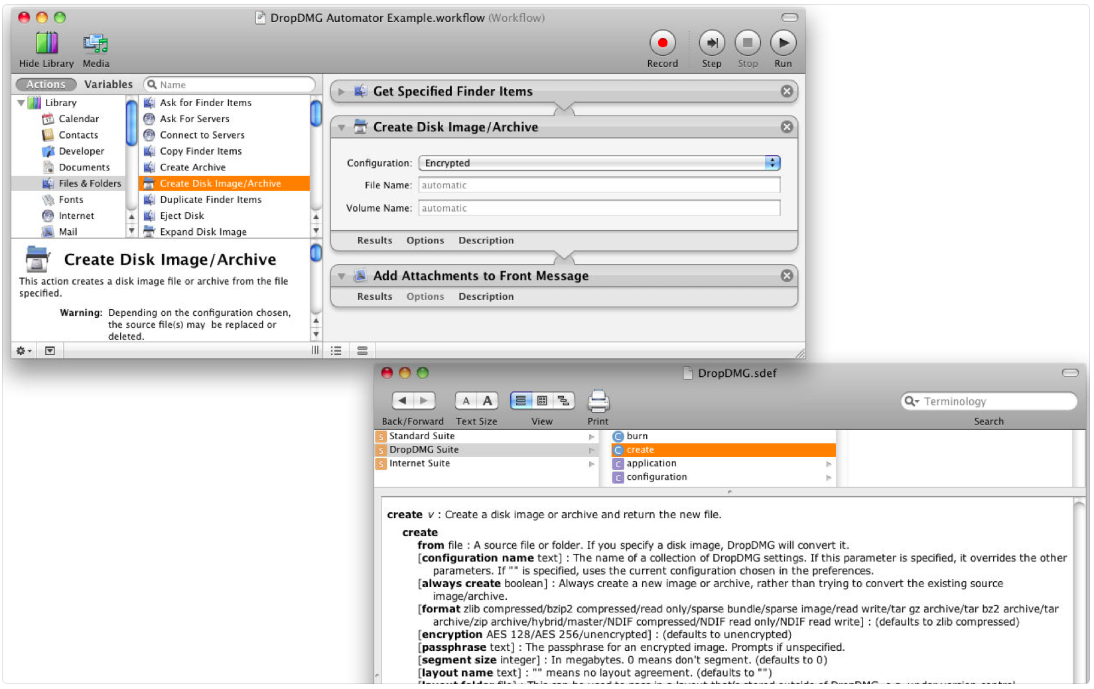Start recording with the Record button
The height and width of the screenshot is (689, 1094).
click(662, 43)
